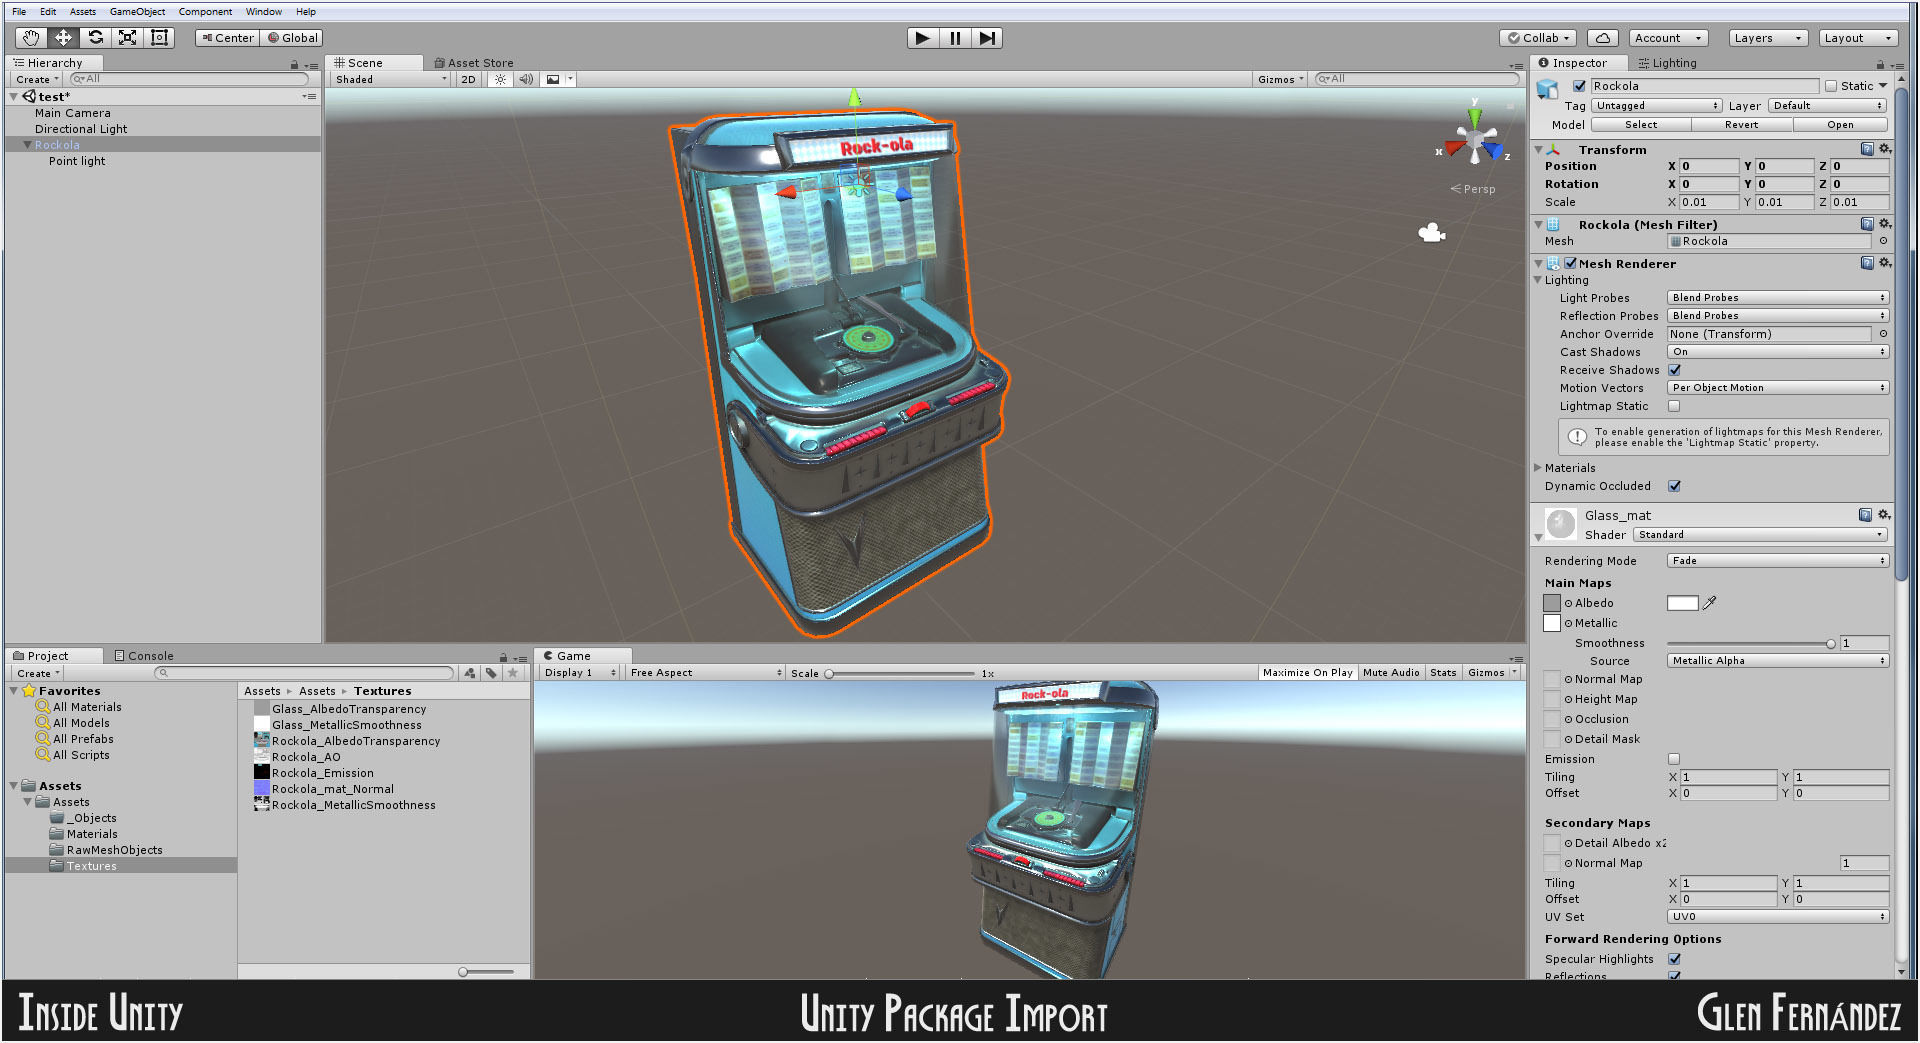Open Transform component gear settings
1920x1043 pixels.
(1884, 149)
